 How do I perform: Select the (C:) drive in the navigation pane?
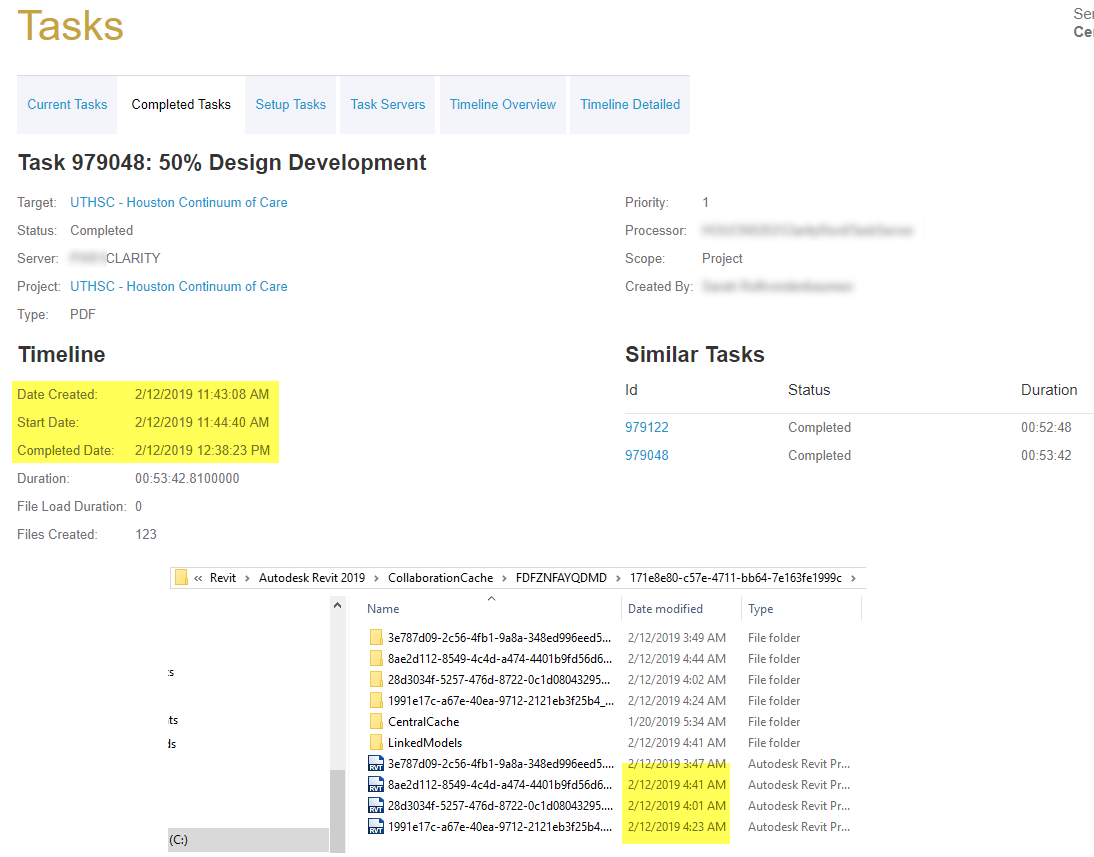click(179, 840)
